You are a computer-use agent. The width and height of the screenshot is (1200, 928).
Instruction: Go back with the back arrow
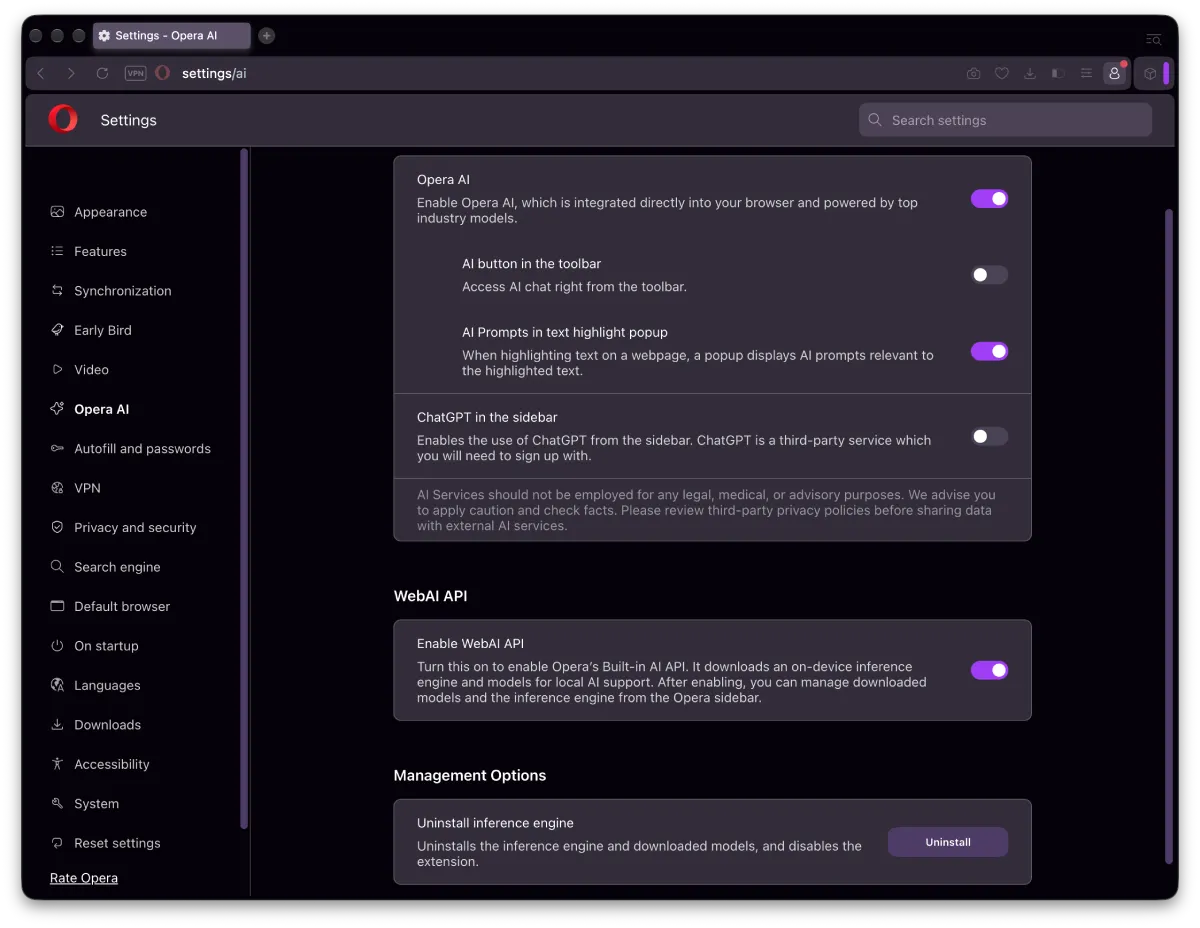[x=41, y=73]
